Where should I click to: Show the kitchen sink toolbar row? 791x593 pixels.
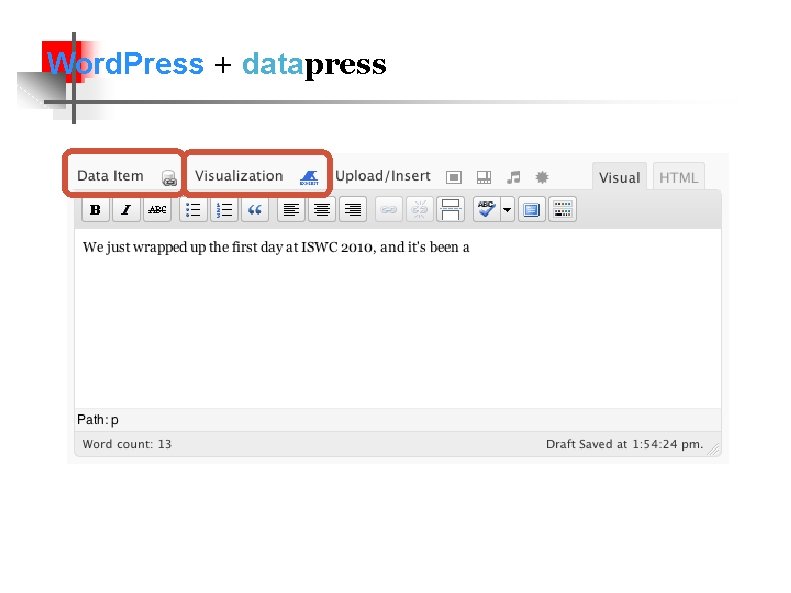click(x=562, y=209)
